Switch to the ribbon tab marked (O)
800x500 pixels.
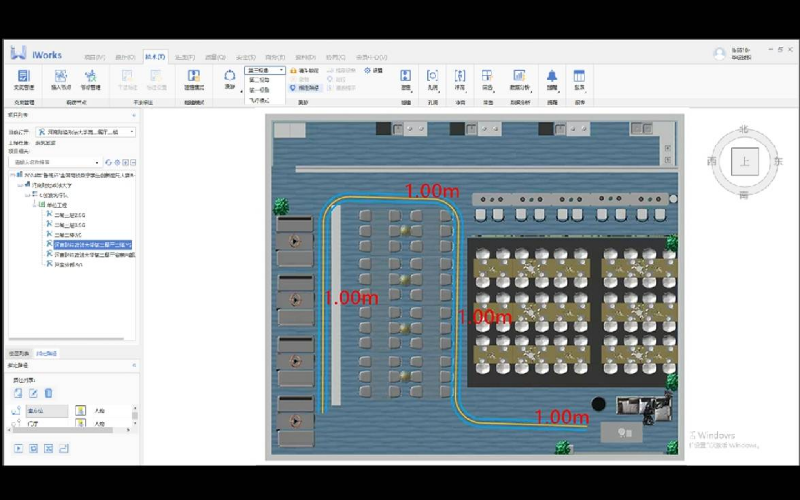coord(125,57)
